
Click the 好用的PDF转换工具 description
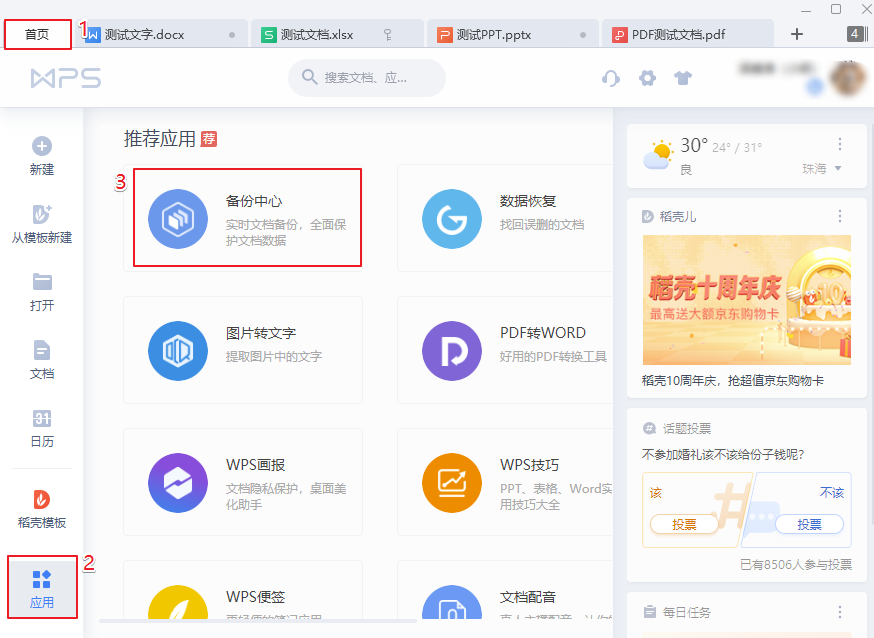point(553,357)
